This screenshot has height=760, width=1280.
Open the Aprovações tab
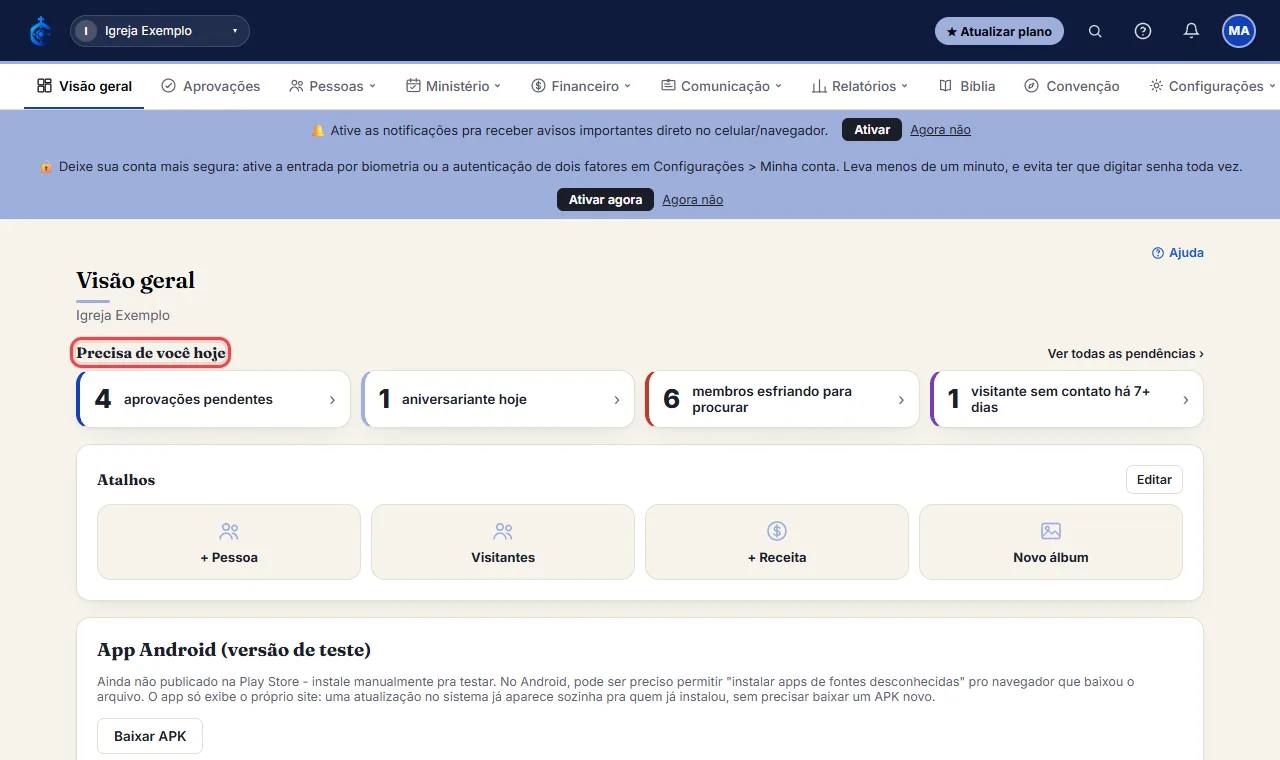211,86
